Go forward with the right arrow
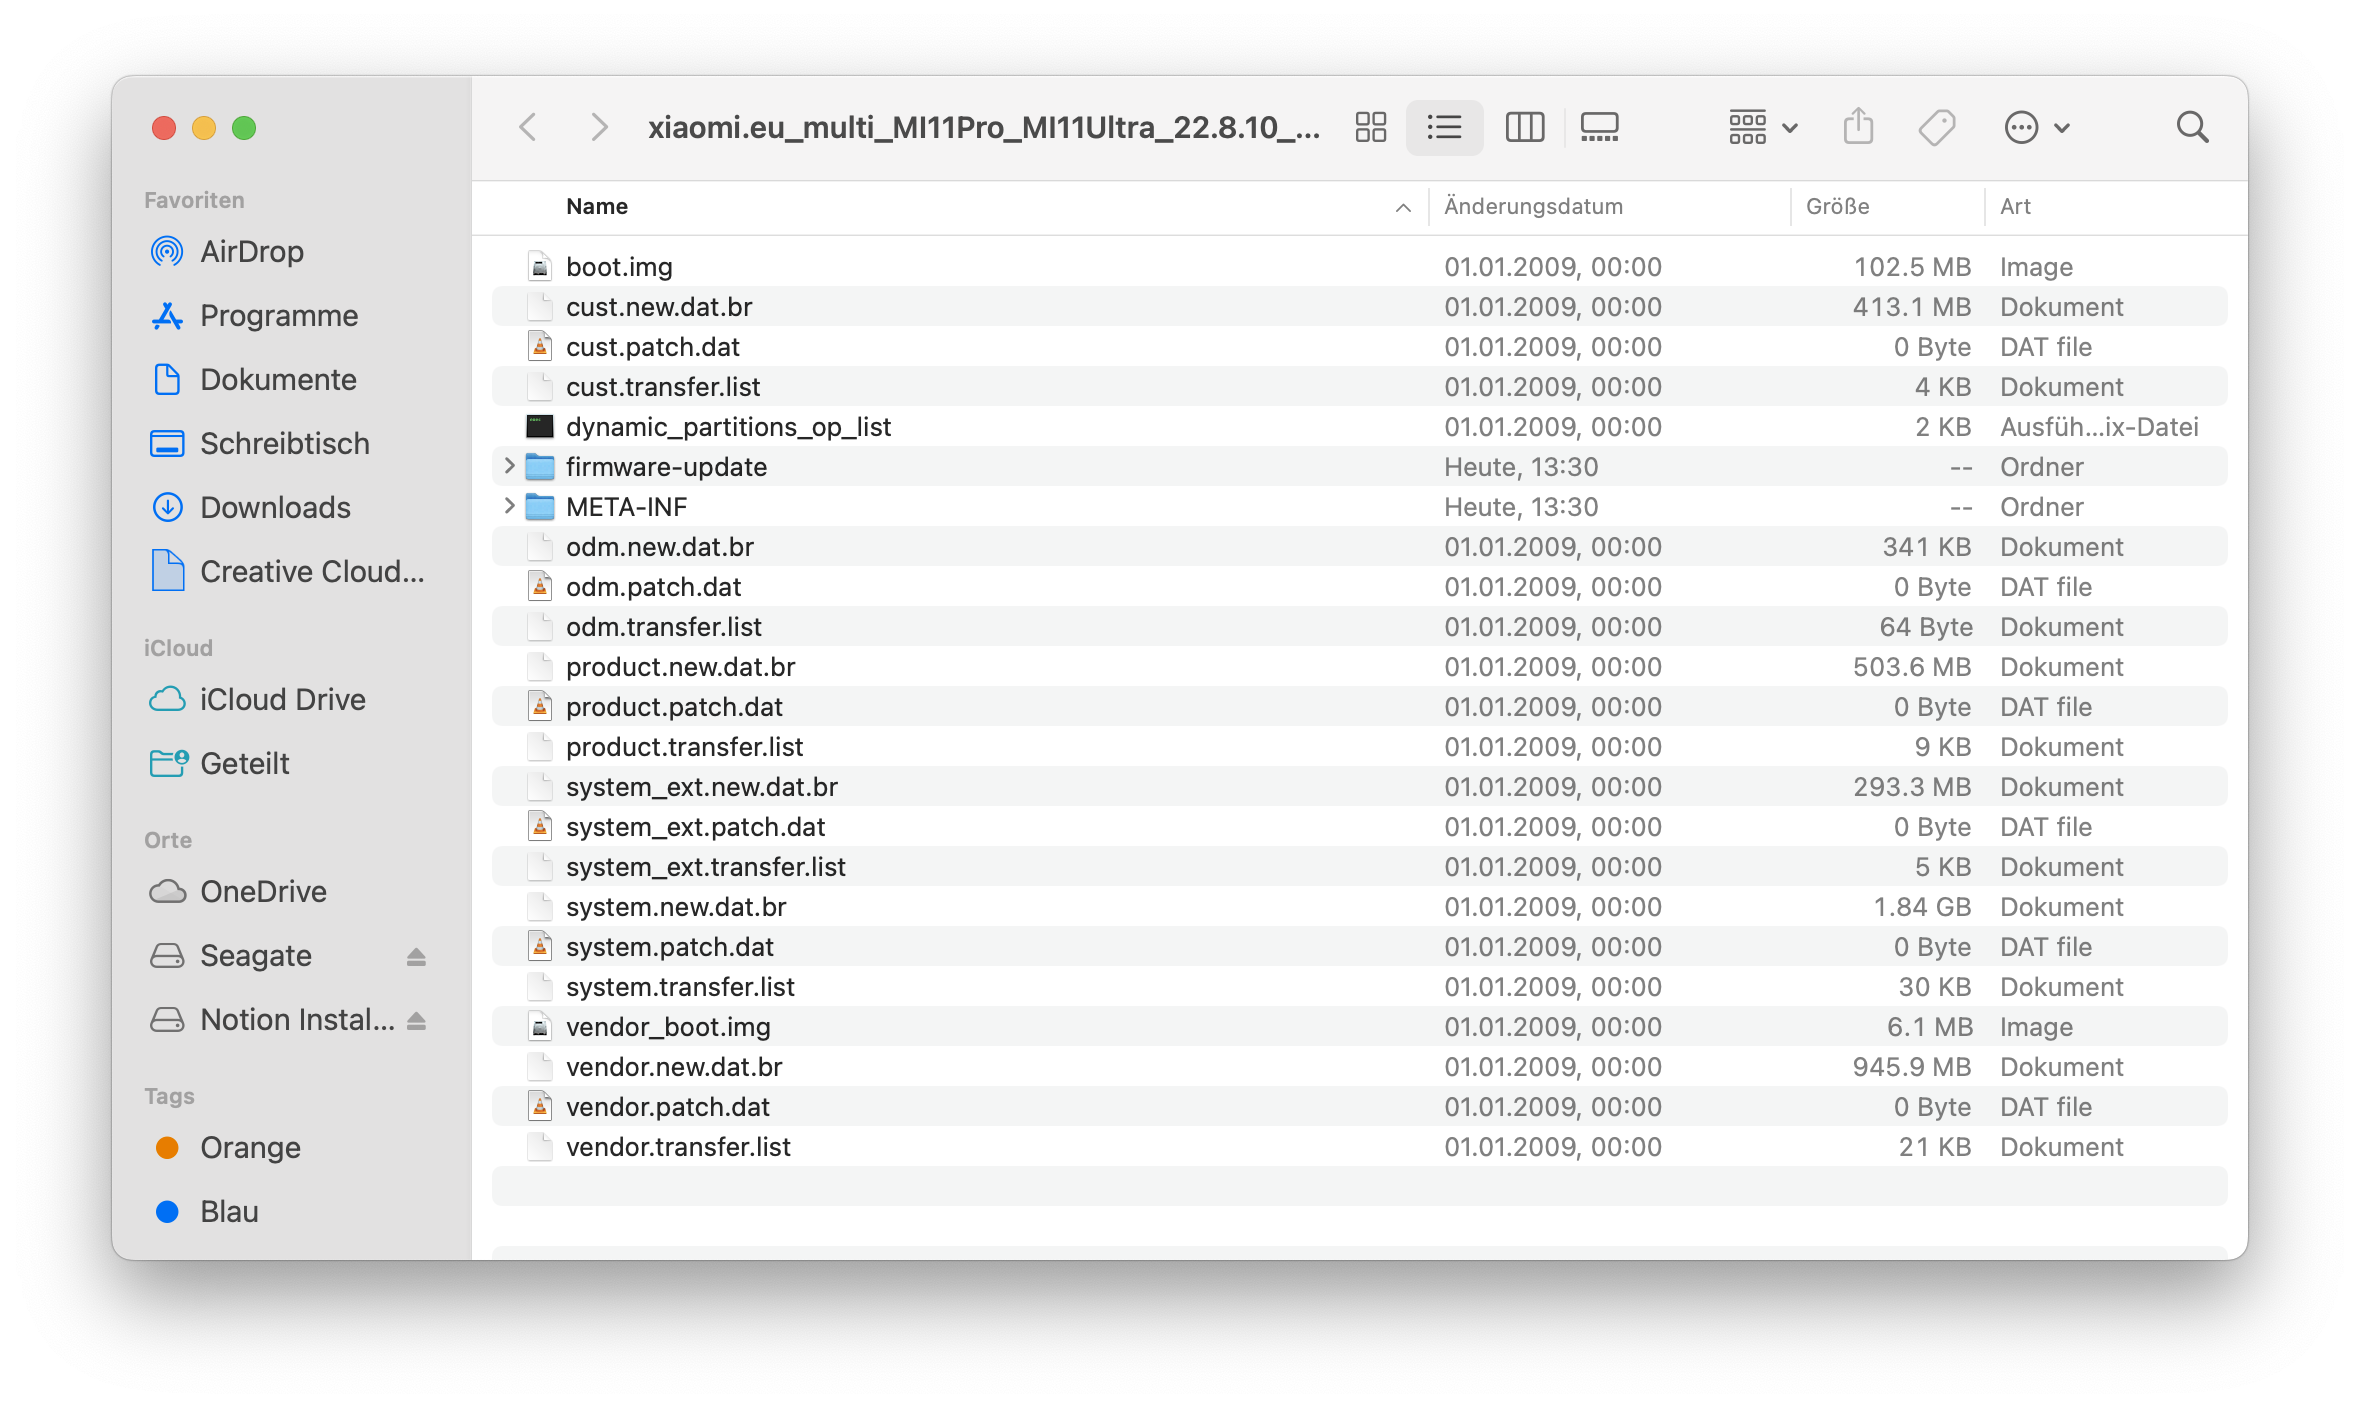 pos(598,127)
